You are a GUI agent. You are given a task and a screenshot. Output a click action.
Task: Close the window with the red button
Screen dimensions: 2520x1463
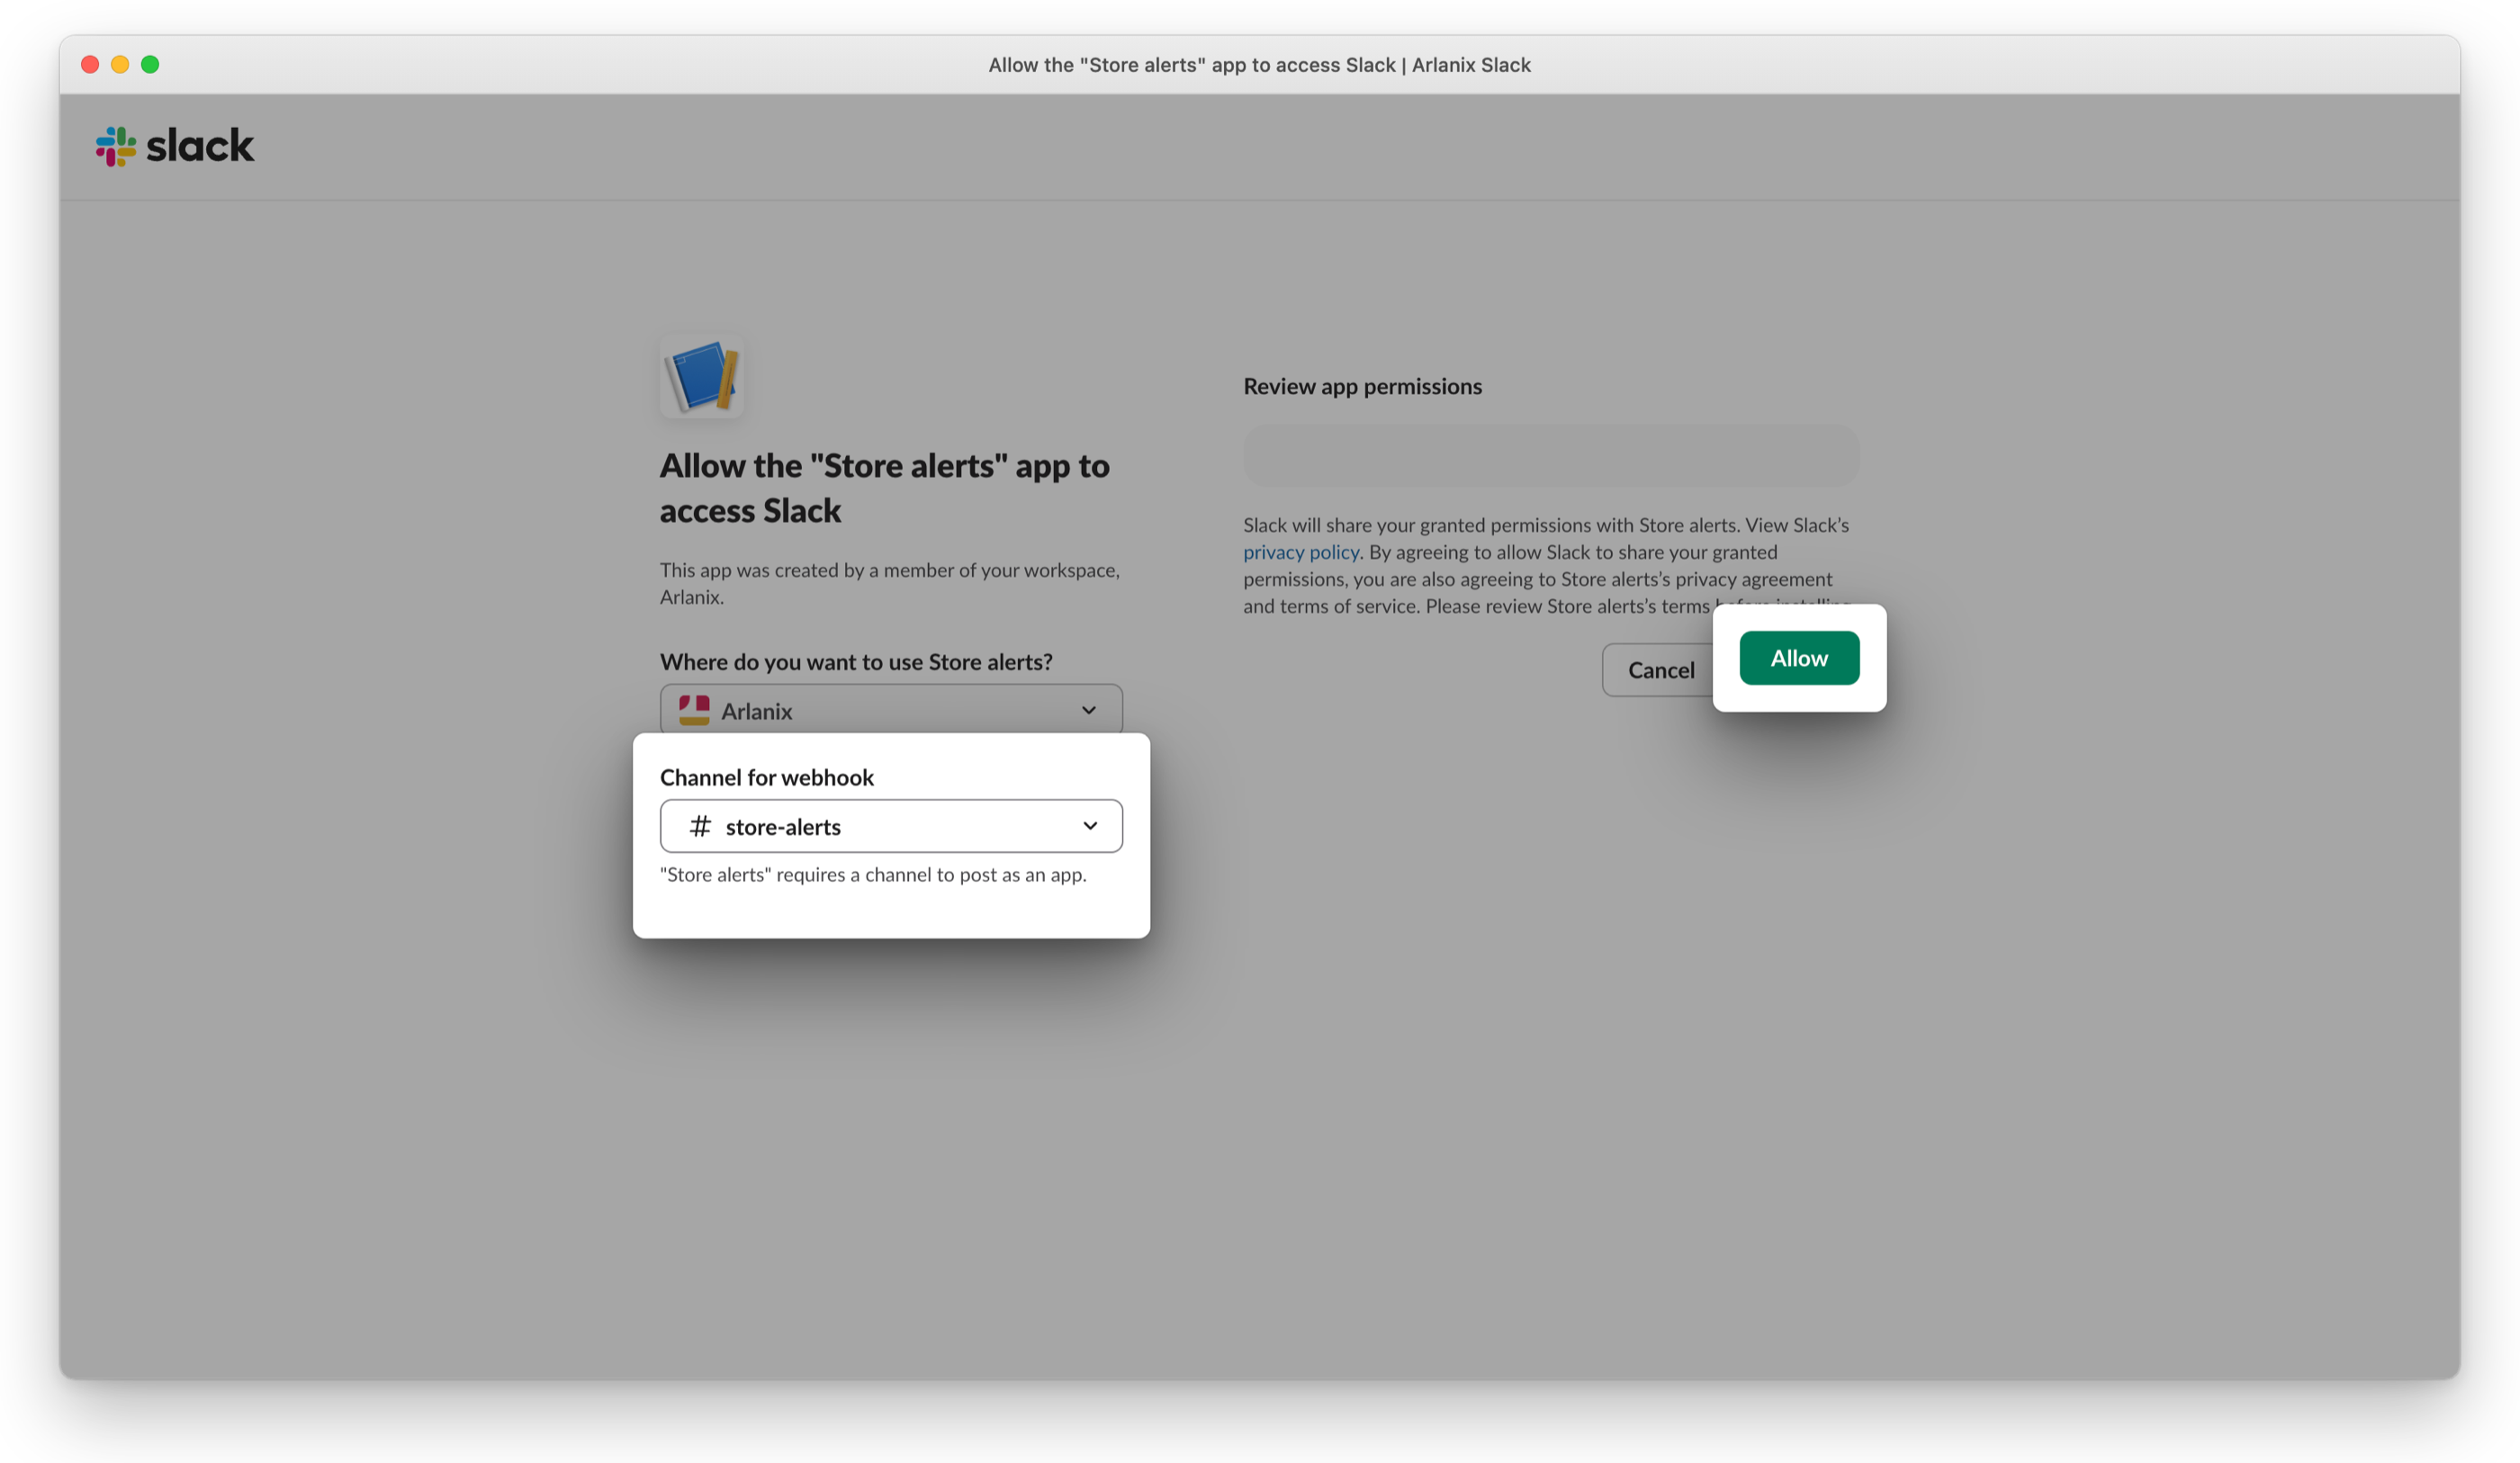(90, 65)
